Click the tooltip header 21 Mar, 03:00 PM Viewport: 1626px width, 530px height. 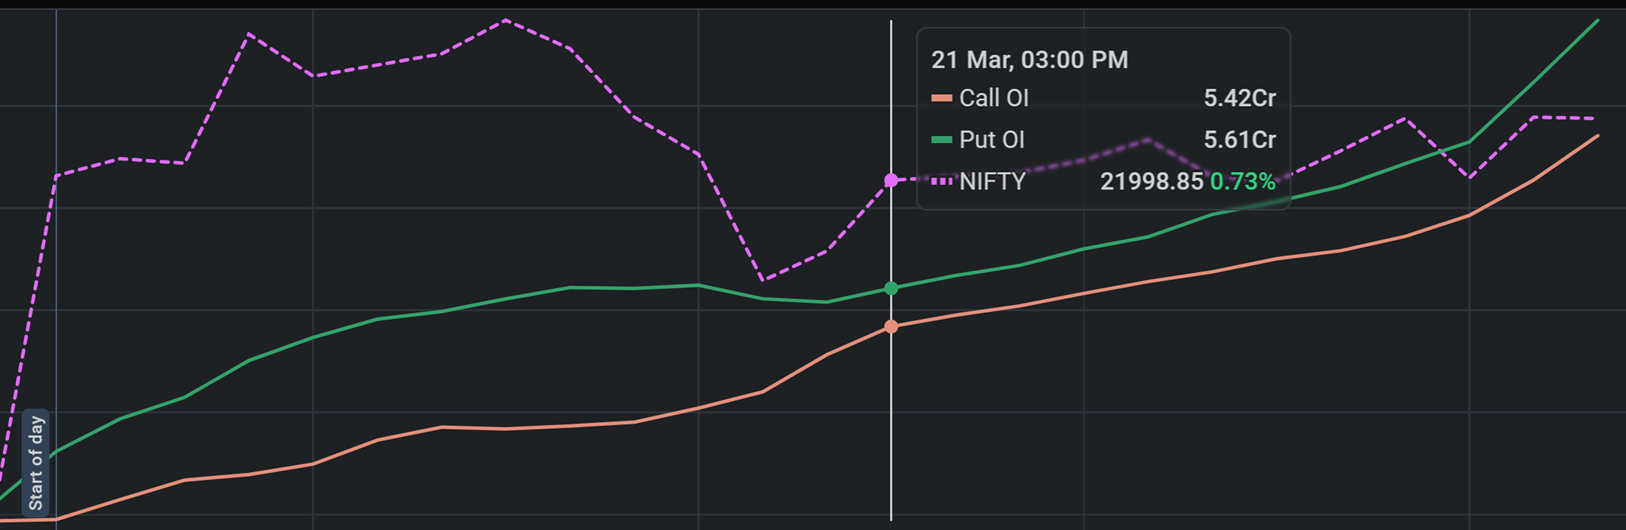coord(1029,60)
